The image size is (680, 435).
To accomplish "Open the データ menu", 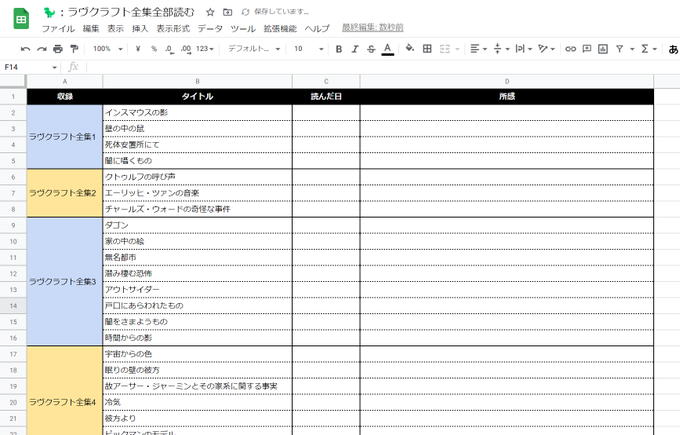I will [x=210, y=29].
